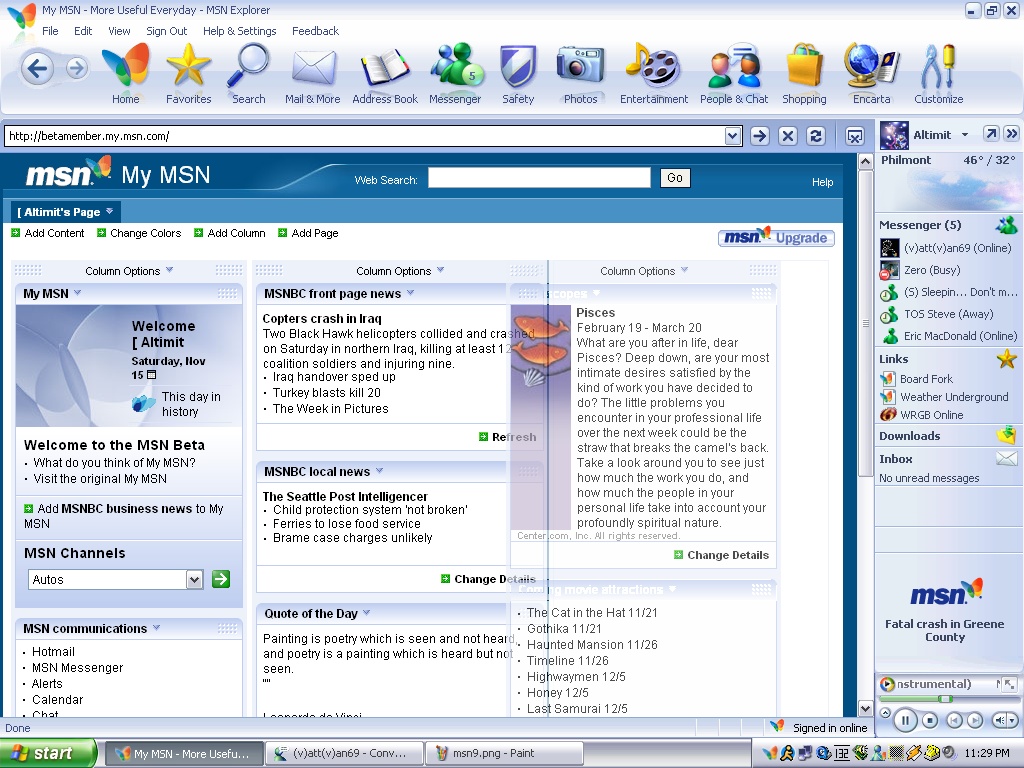Screen dimensions: 1024x768
Task: Open the Shopping bag icon
Action: [x=804, y=66]
